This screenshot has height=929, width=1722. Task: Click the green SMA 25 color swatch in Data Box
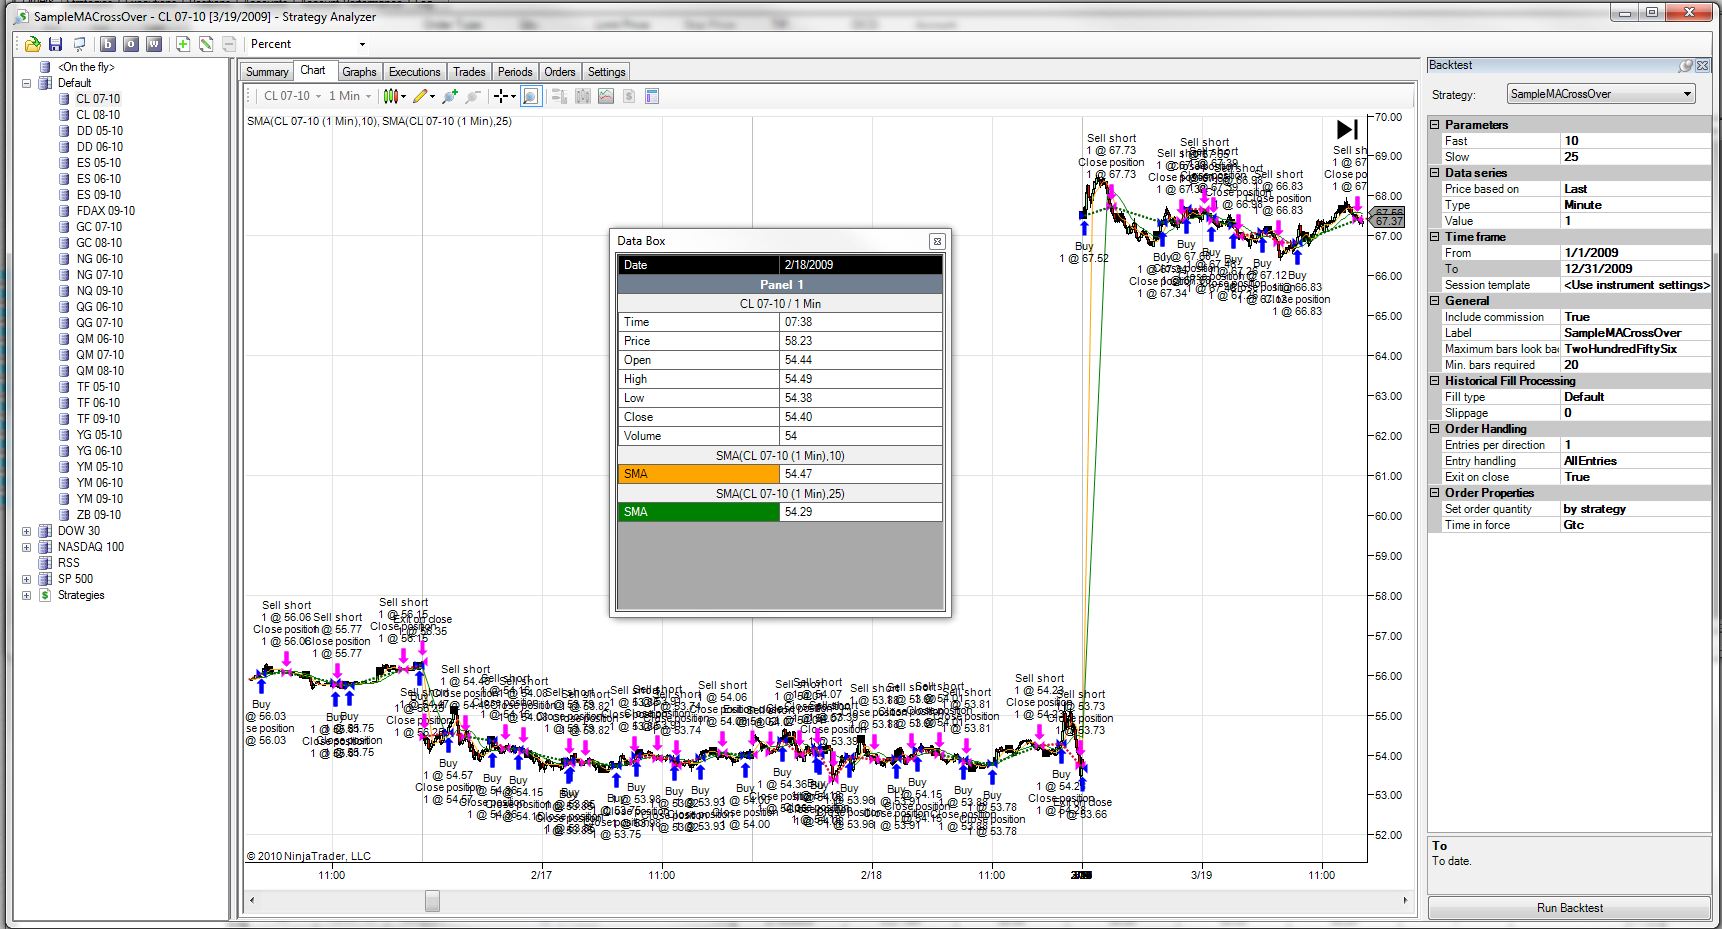[x=698, y=512]
